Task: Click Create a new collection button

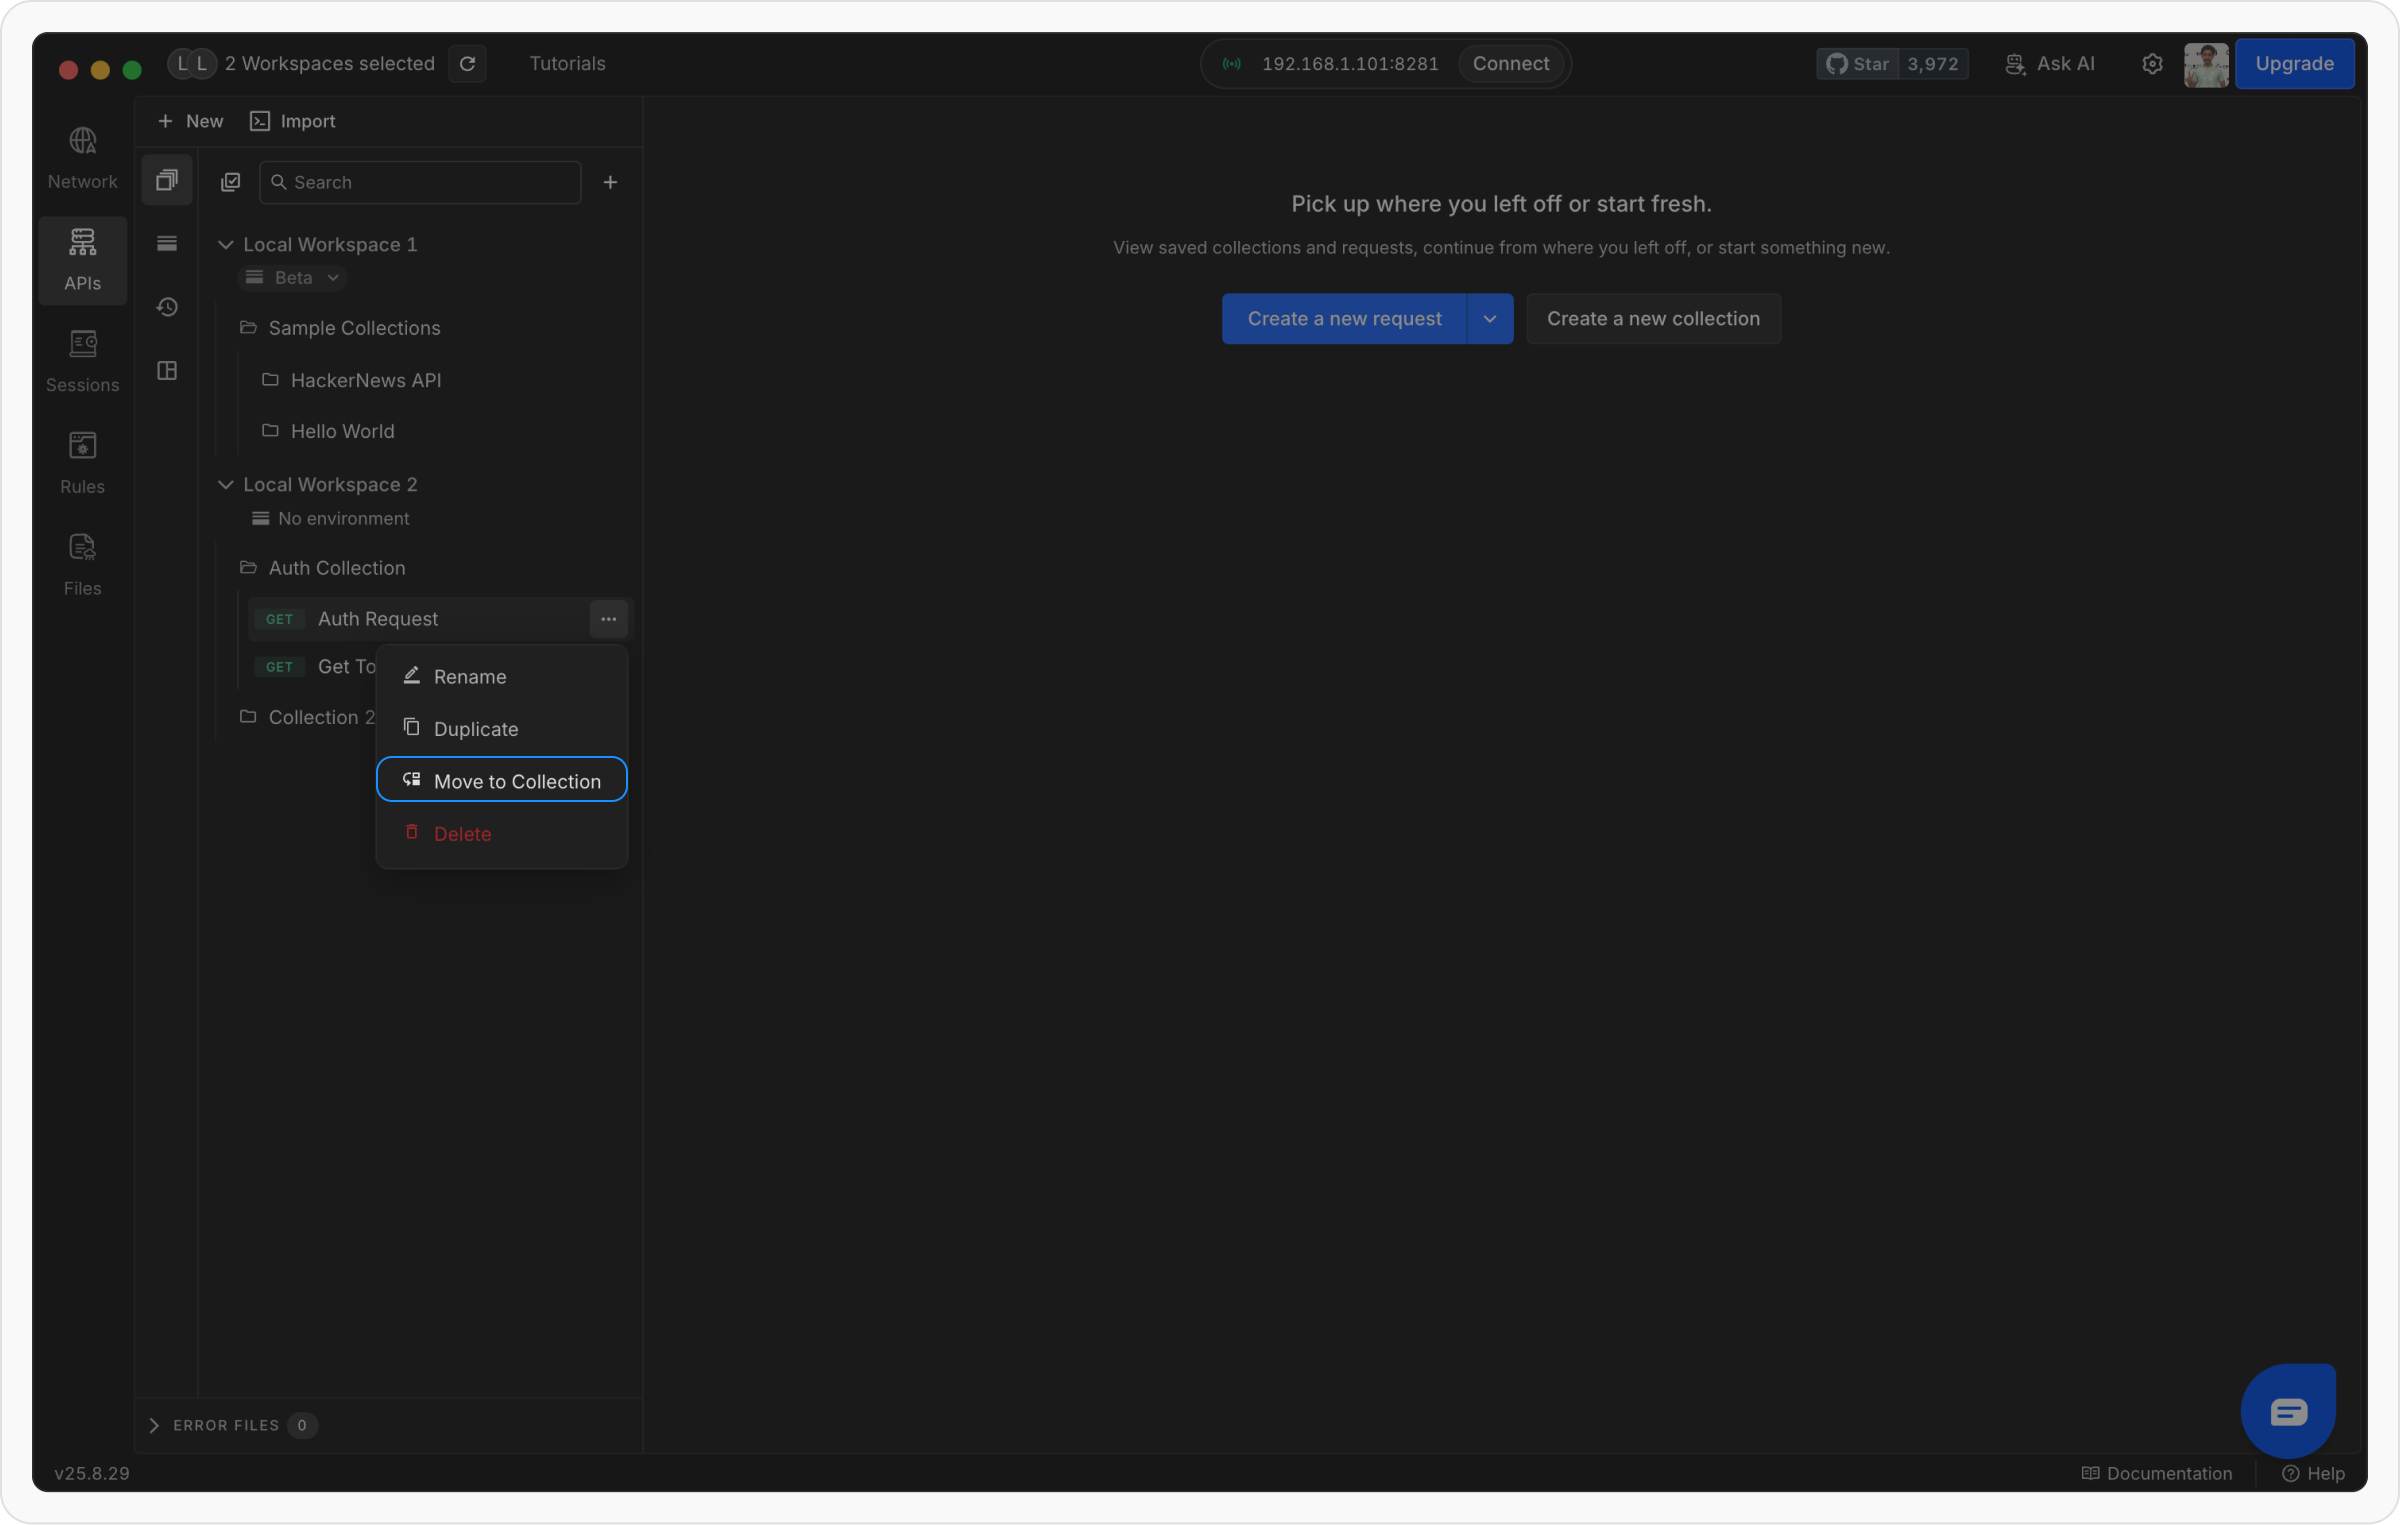Action: [x=1652, y=319]
